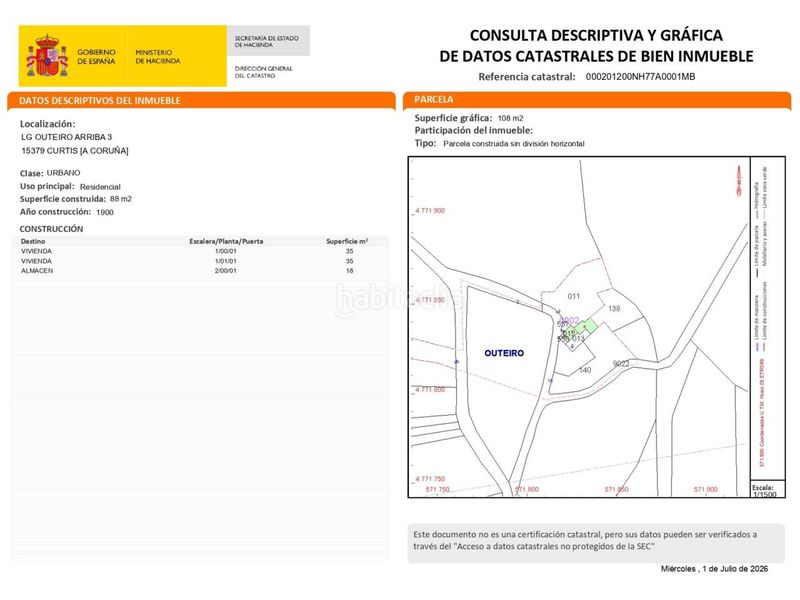This screenshot has height=600, width=800.
Task: Select the use value 'Residencial'
Action: click(x=100, y=187)
